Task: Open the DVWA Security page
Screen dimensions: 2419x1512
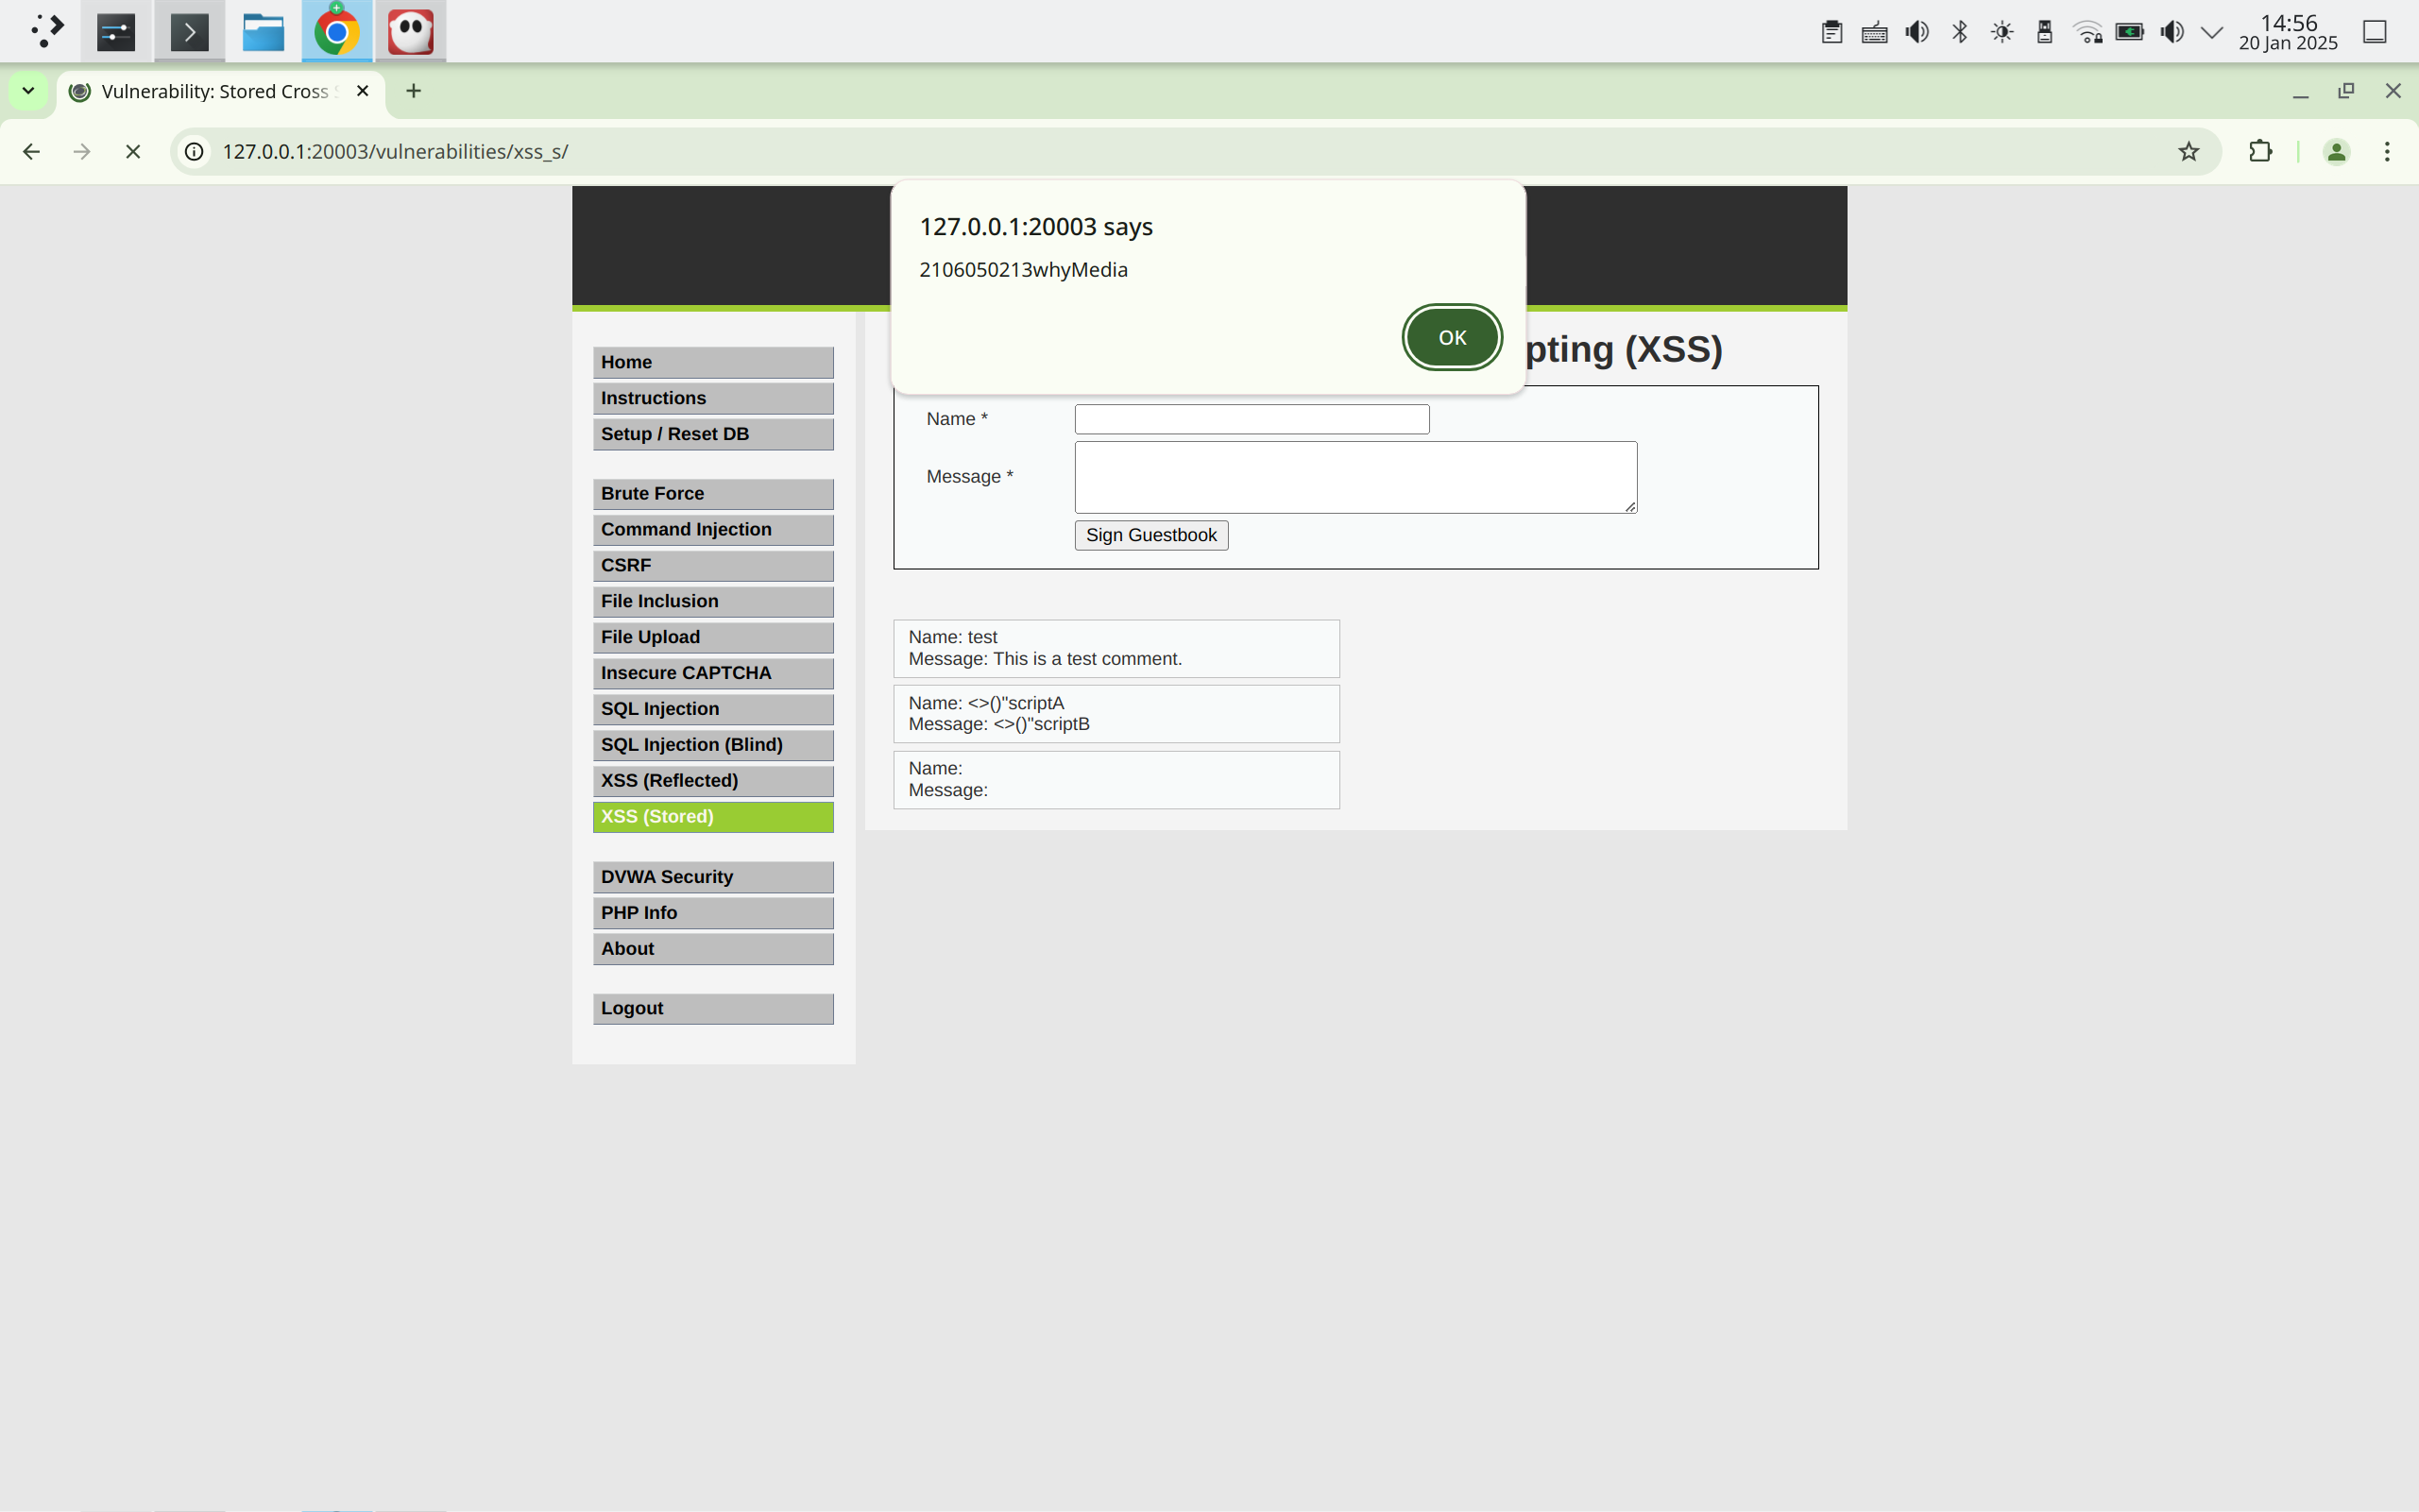Action: (x=712, y=876)
